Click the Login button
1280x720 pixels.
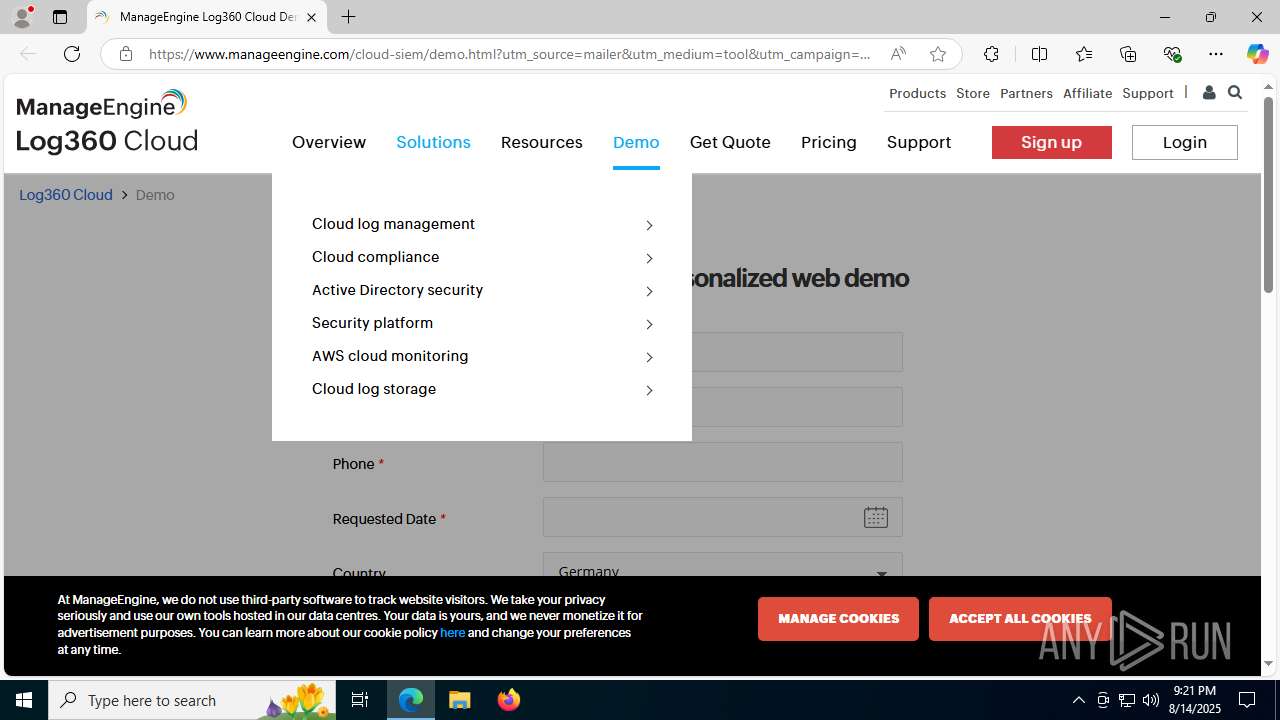(1184, 142)
